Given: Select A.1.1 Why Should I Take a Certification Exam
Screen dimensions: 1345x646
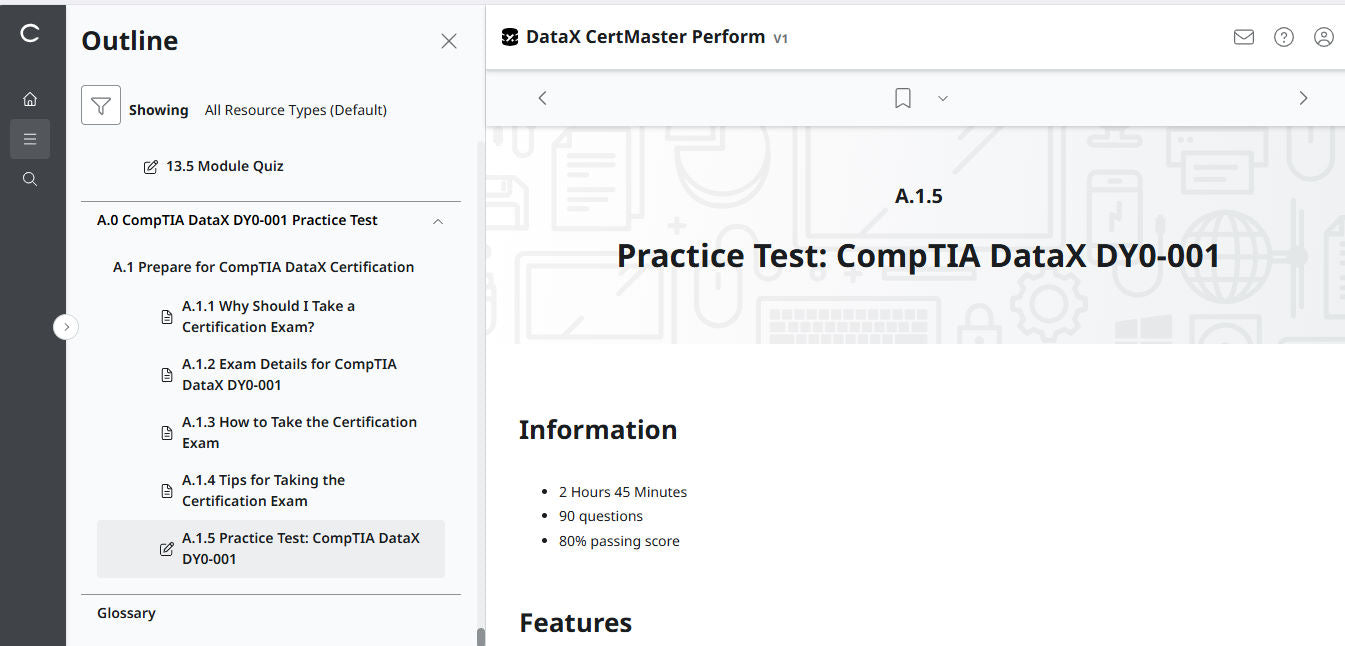Looking at the screenshot, I should (268, 316).
